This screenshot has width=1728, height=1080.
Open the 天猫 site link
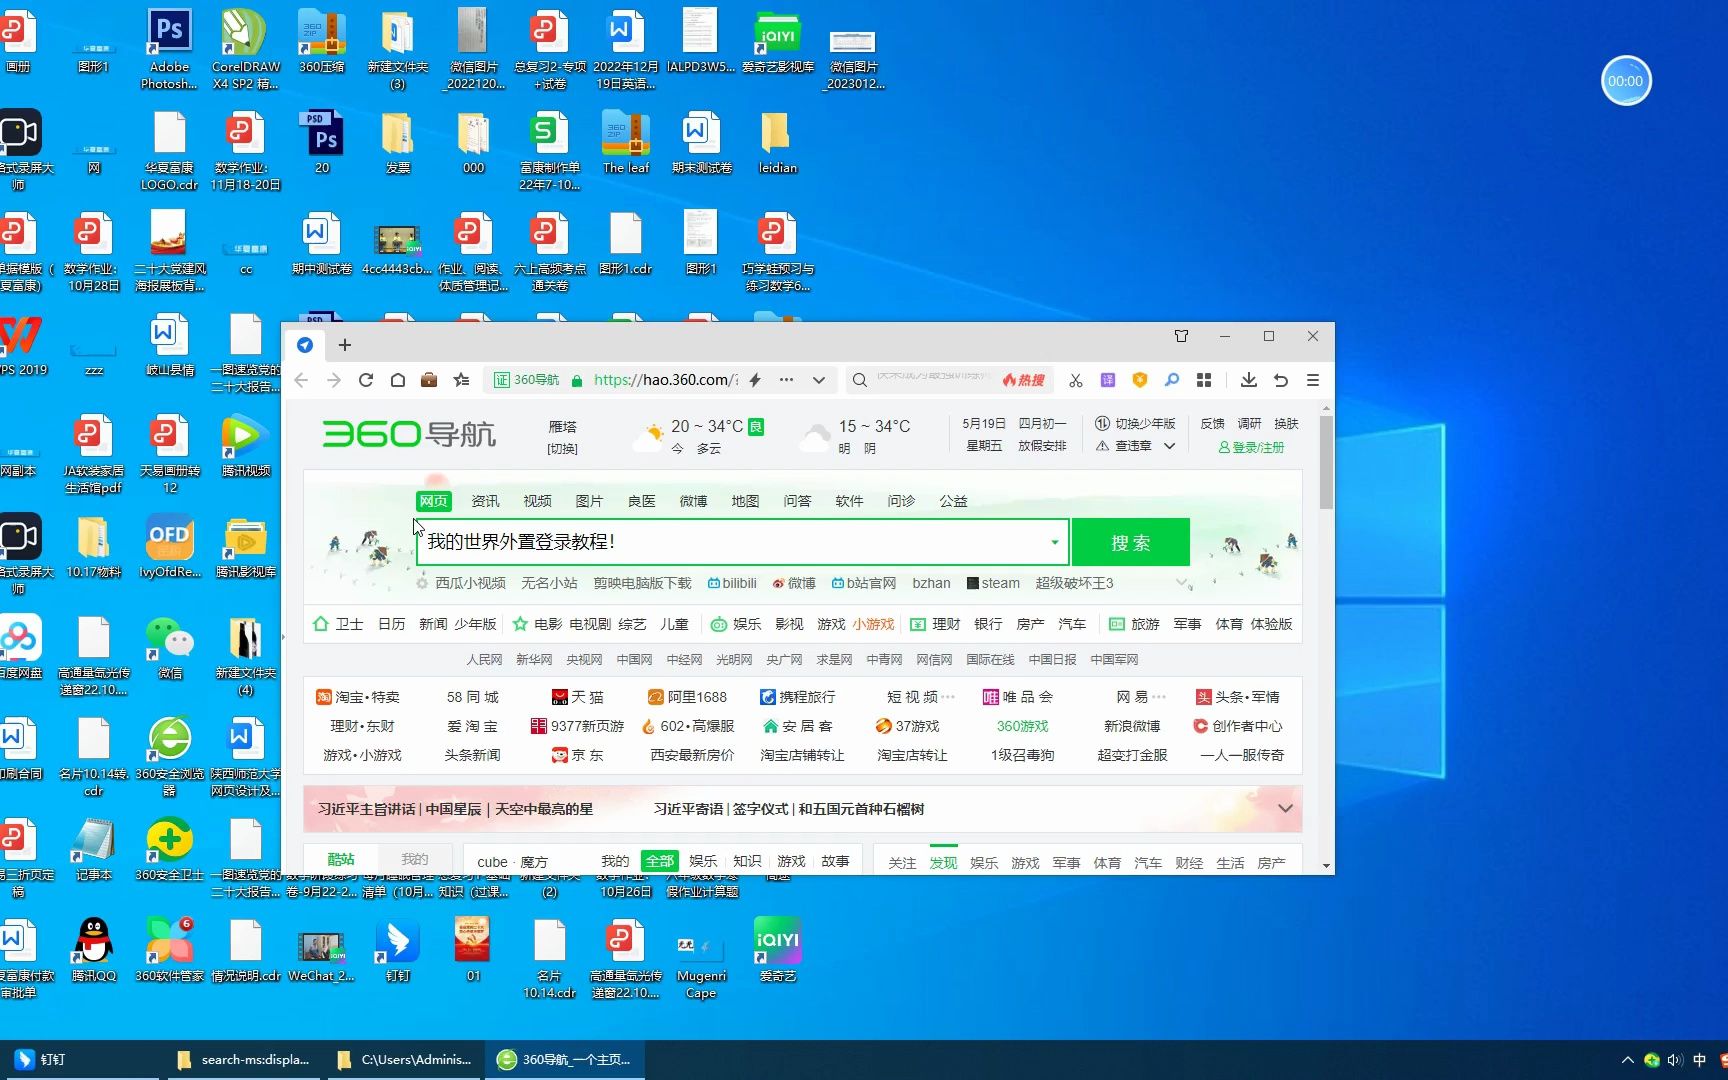[x=578, y=697]
